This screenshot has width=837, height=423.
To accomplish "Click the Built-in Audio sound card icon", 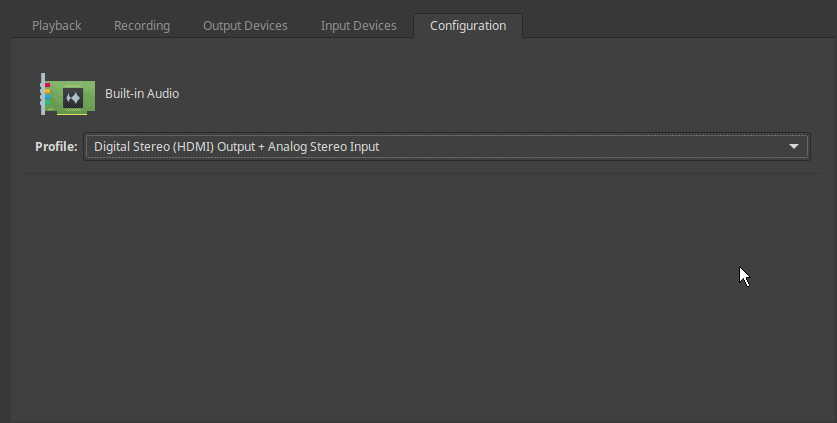I will [x=68, y=94].
